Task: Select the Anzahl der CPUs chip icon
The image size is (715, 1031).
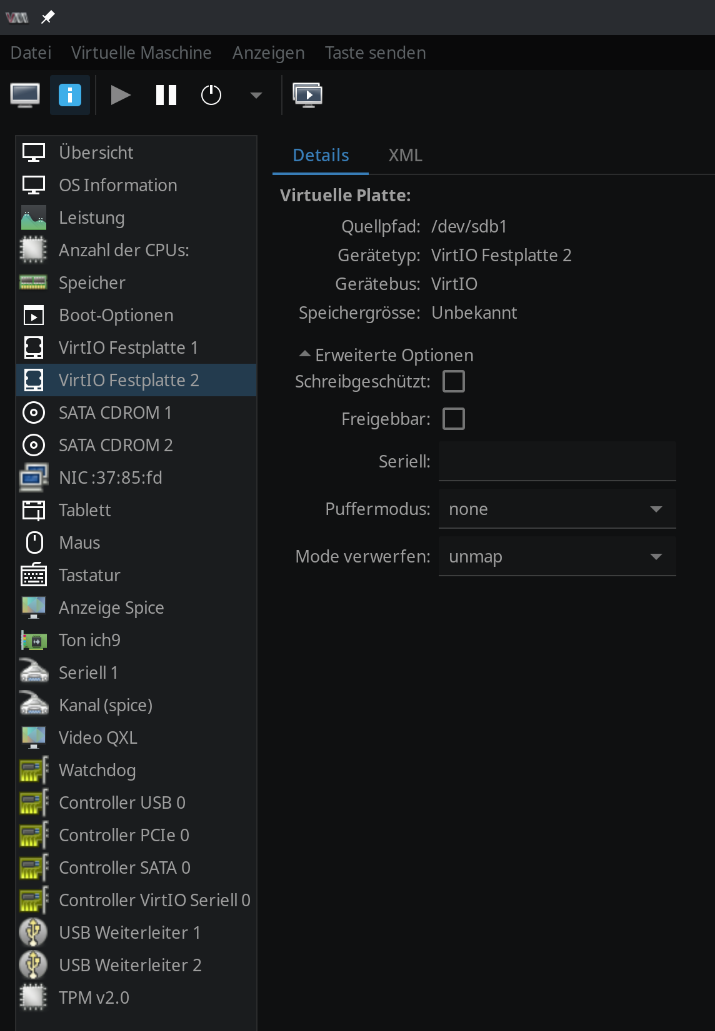Action: [x=34, y=250]
